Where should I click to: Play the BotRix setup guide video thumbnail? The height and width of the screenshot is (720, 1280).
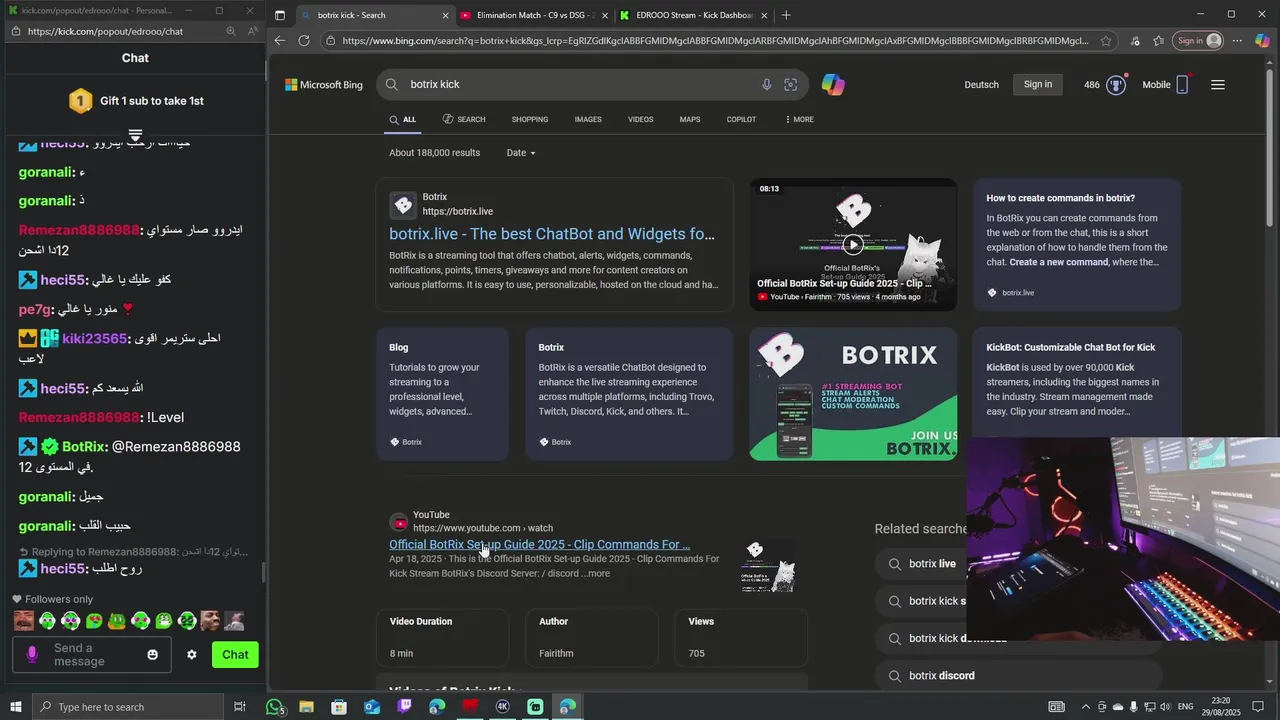point(853,244)
